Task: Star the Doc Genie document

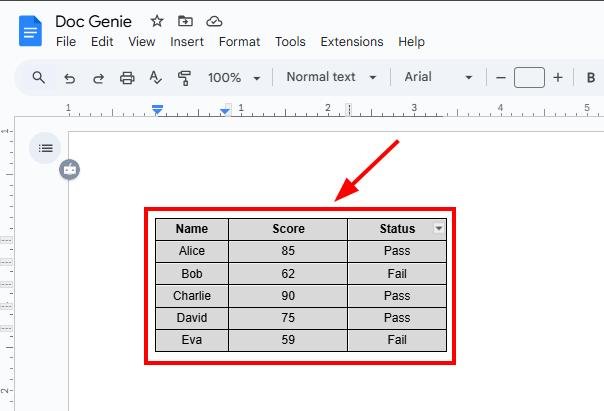Action: (x=157, y=21)
